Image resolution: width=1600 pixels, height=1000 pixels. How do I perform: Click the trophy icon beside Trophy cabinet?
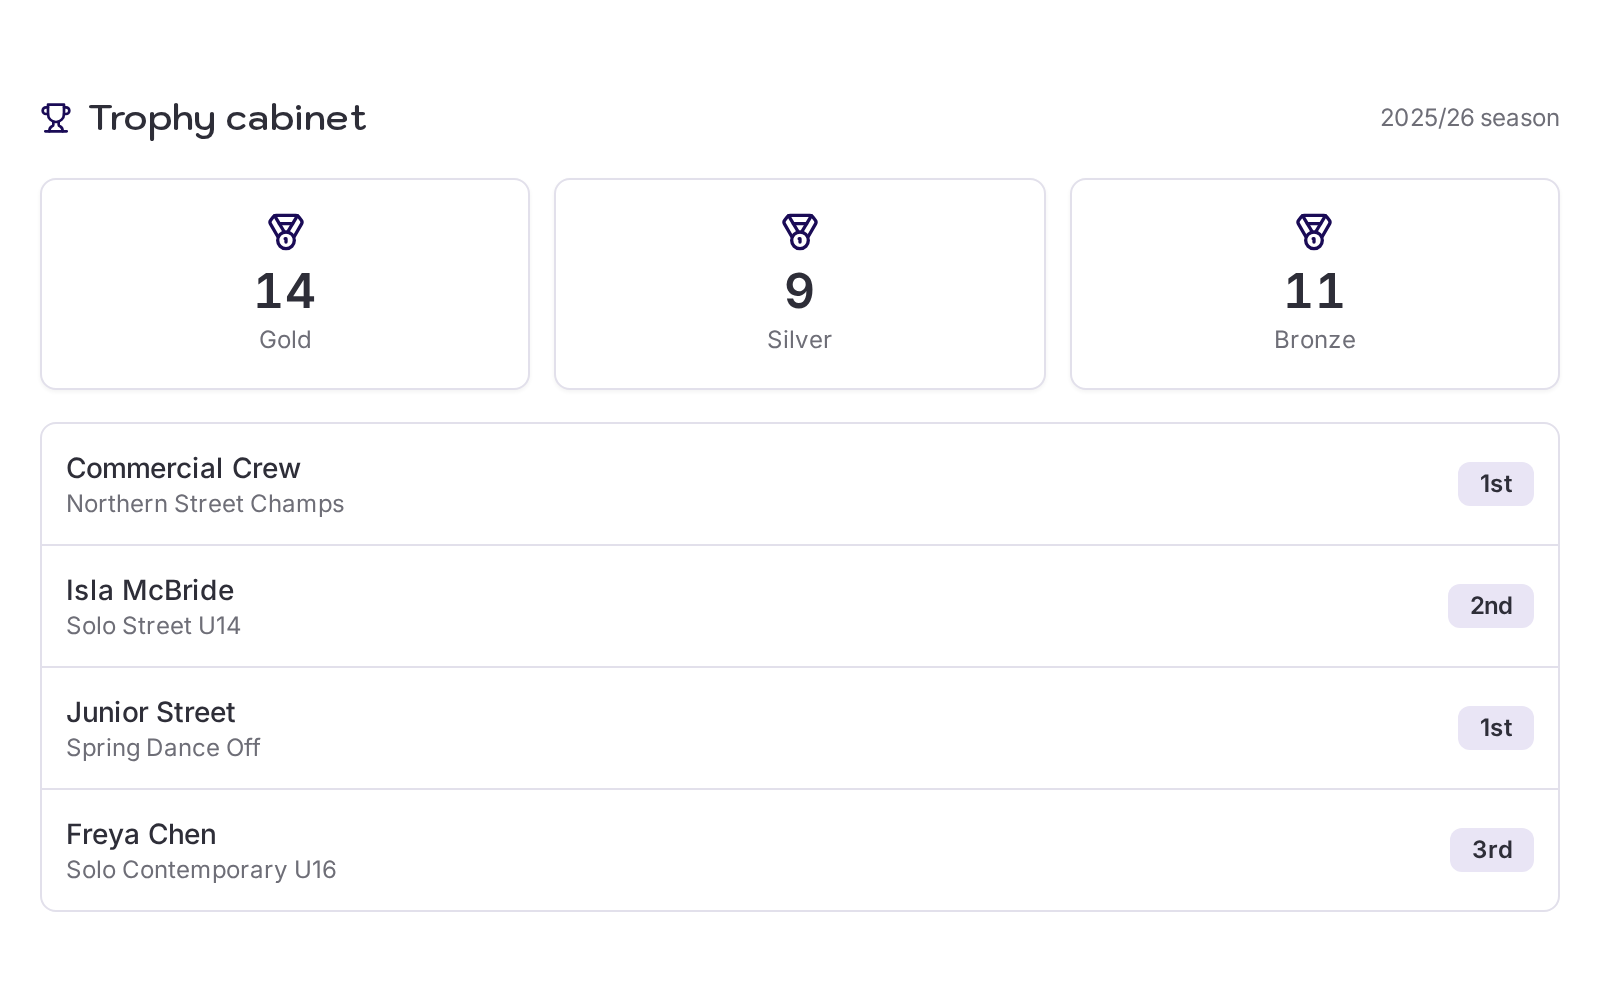point(56,118)
